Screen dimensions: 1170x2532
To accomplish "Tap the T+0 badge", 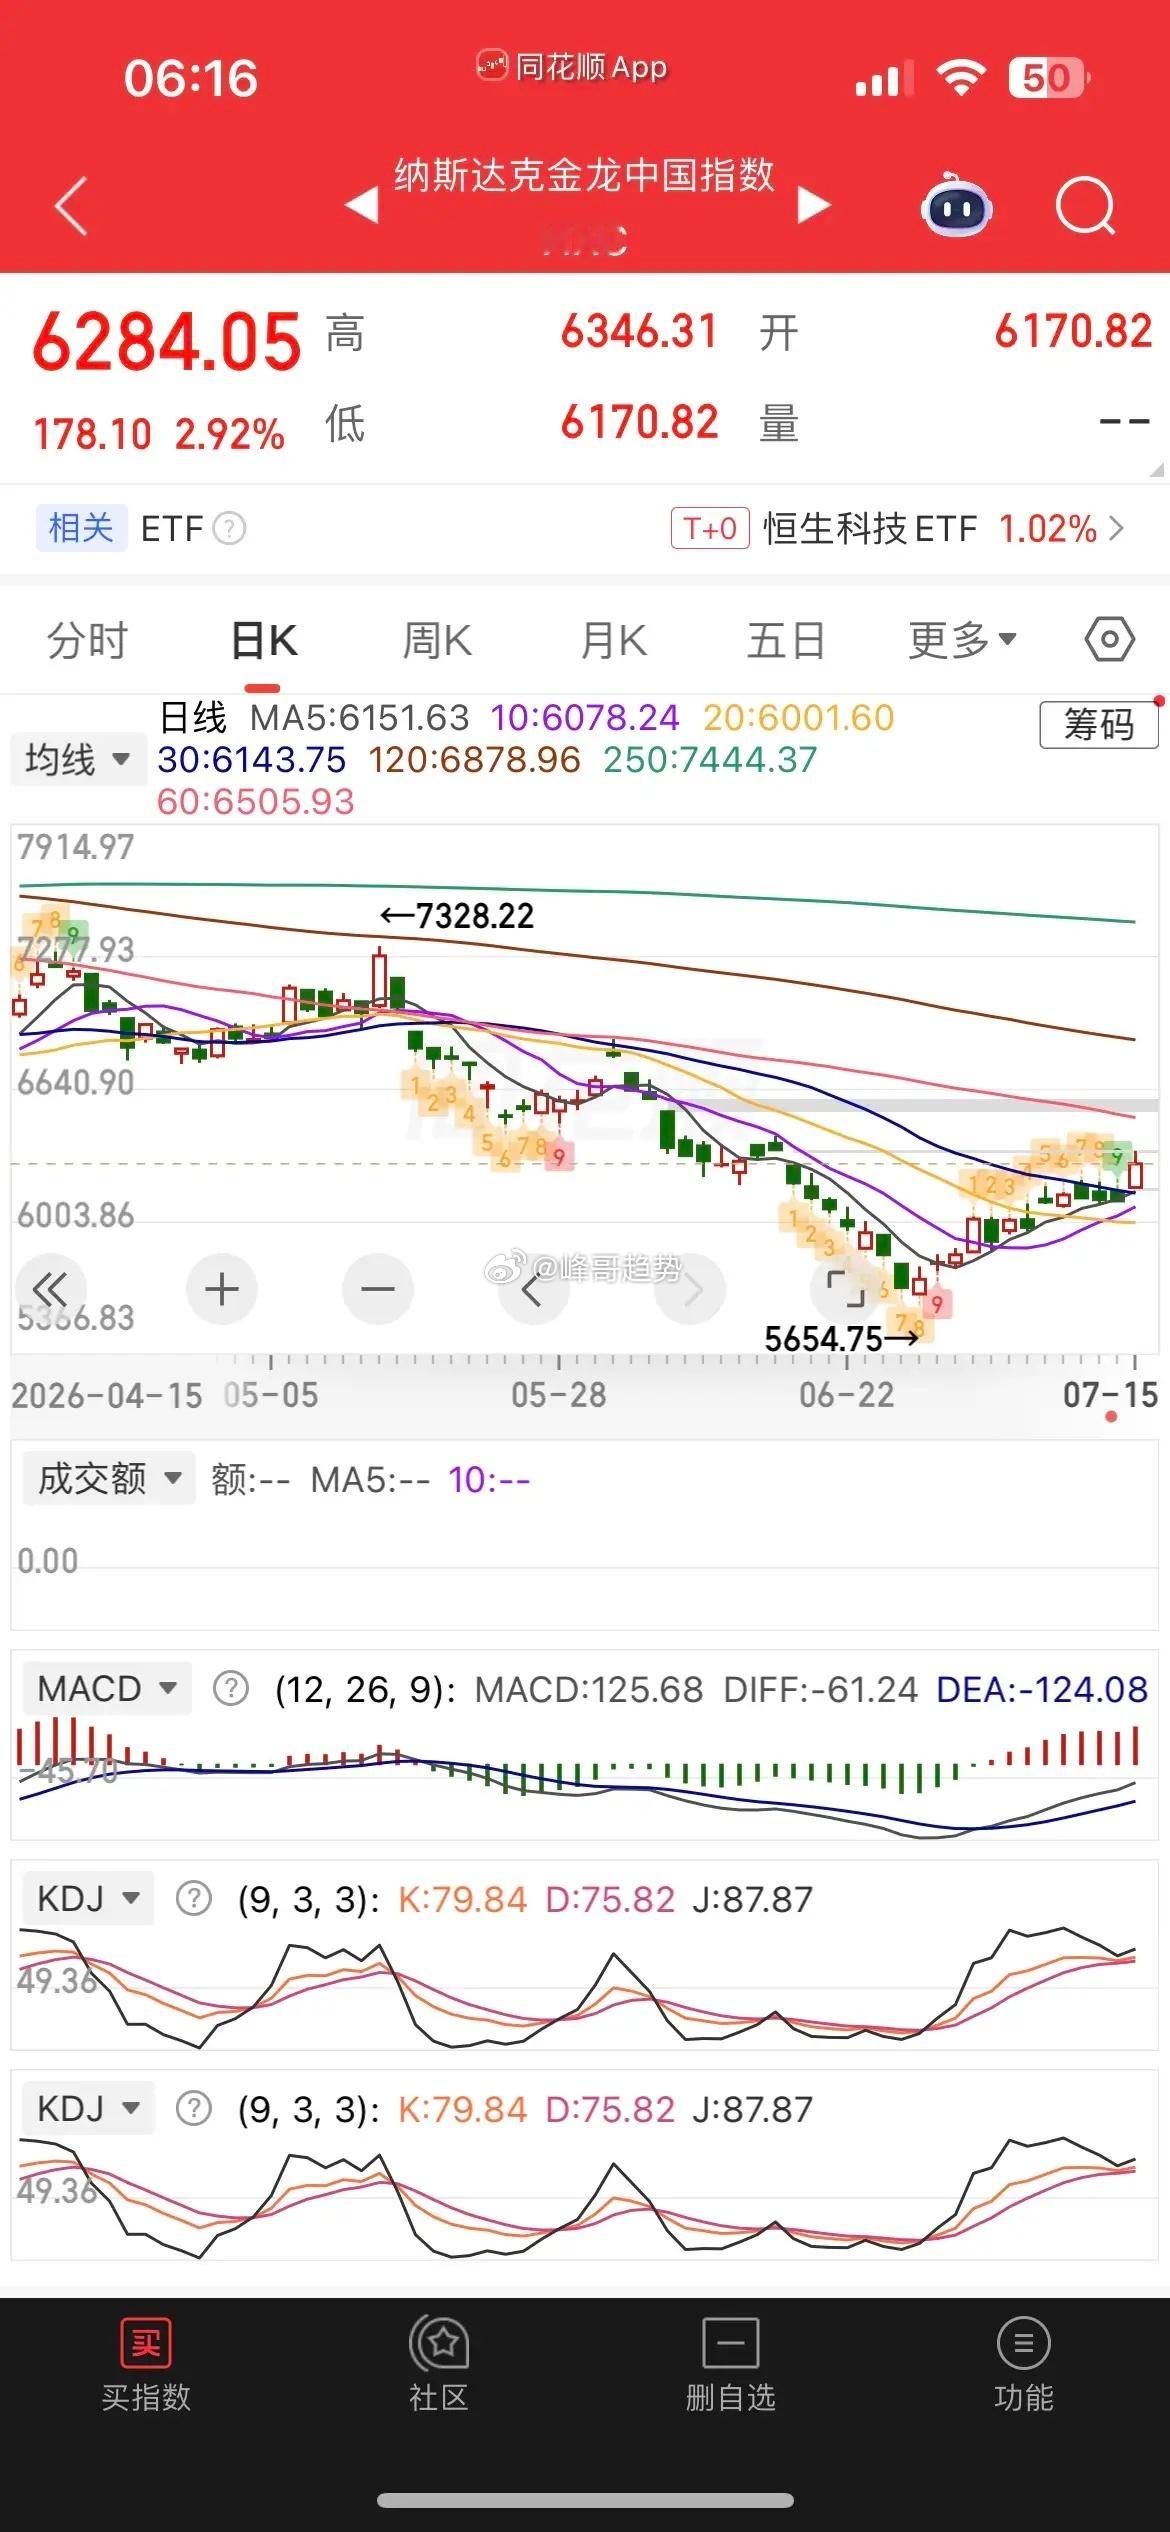I will [710, 528].
